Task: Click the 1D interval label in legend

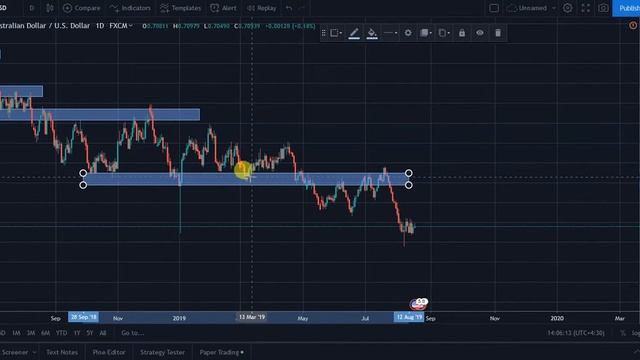Action: pos(100,26)
